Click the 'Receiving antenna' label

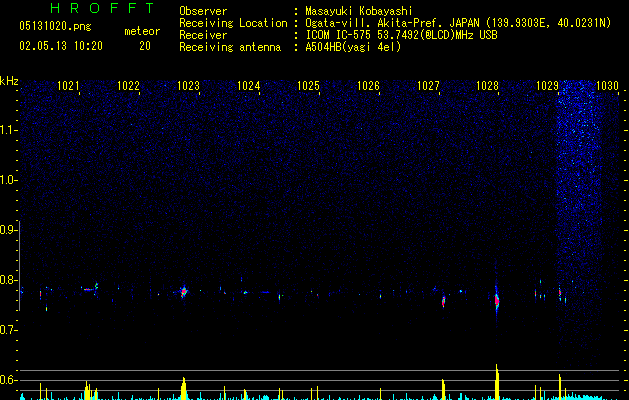(230, 47)
